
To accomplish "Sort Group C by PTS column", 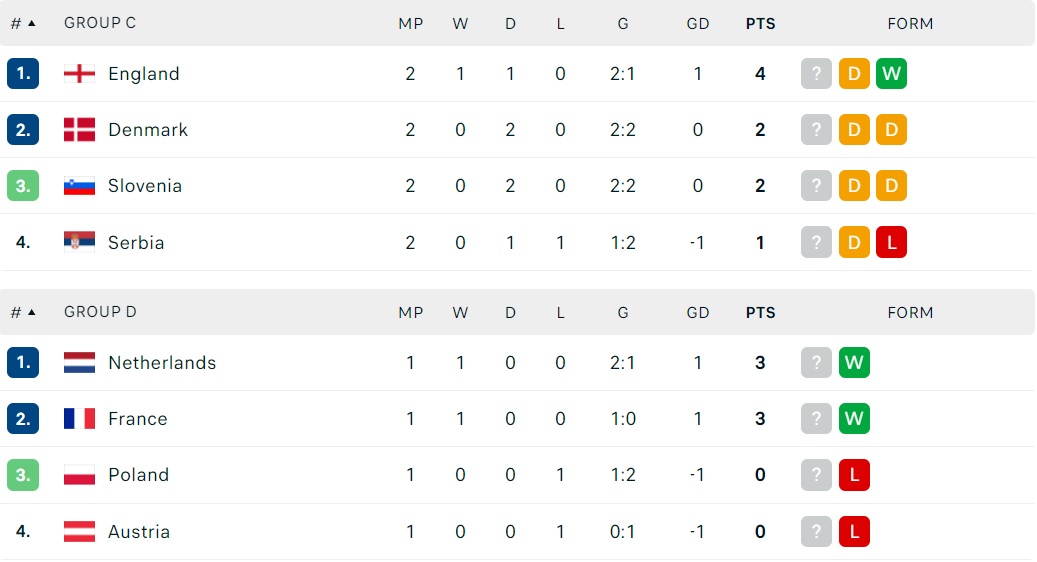I will coord(761,24).
